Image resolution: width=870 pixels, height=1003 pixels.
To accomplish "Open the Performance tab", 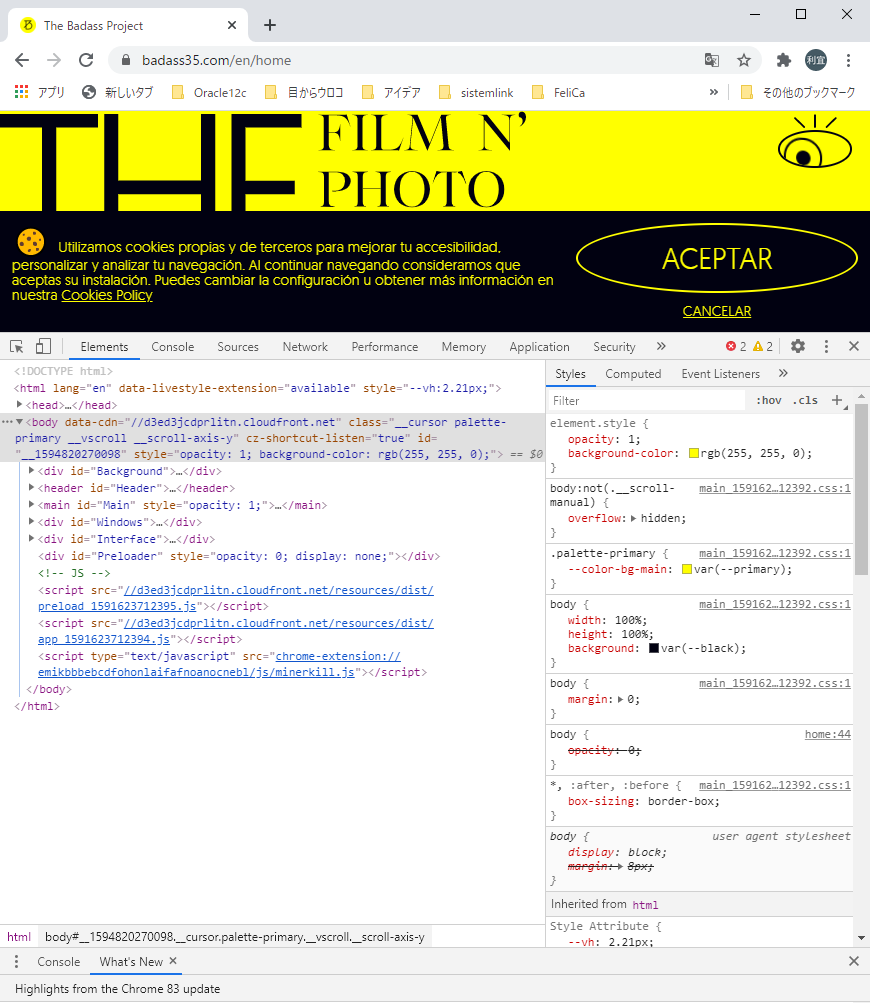I will tap(384, 347).
